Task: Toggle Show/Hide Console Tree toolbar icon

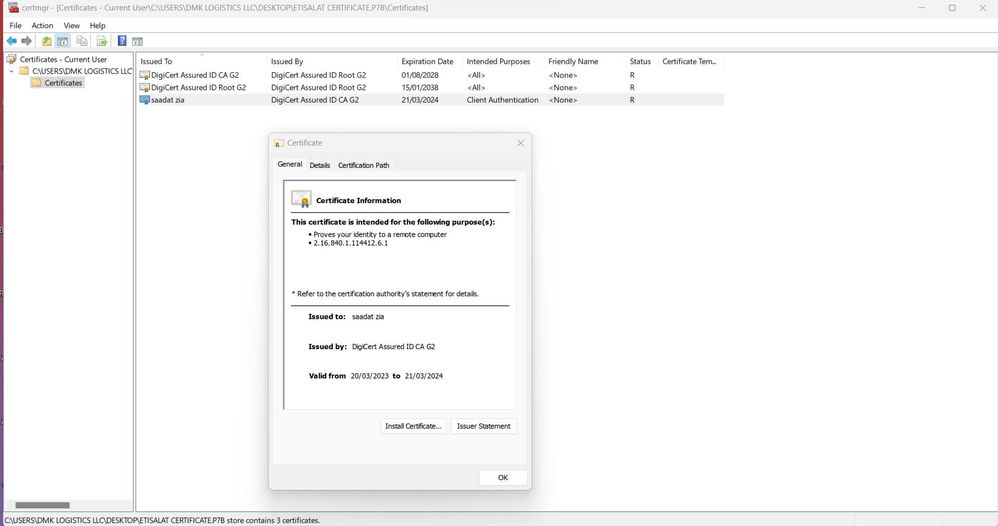Action: pyautogui.click(x=62, y=41)
